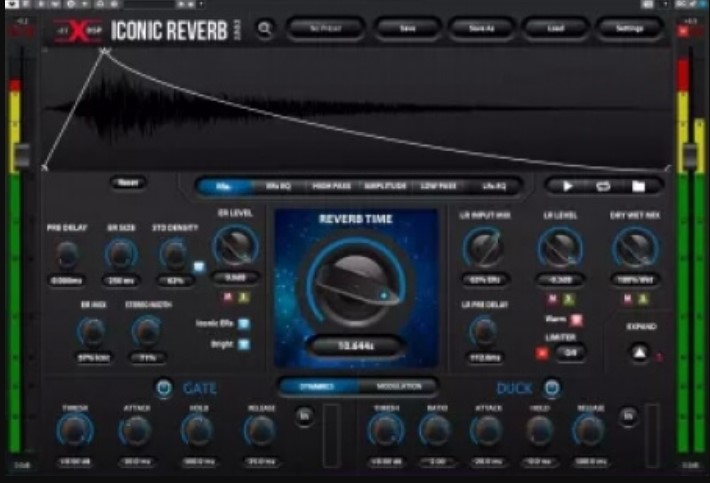Solo the ER Level with S button
Viewport: 710px width, 483px height.
coord(244,297)
